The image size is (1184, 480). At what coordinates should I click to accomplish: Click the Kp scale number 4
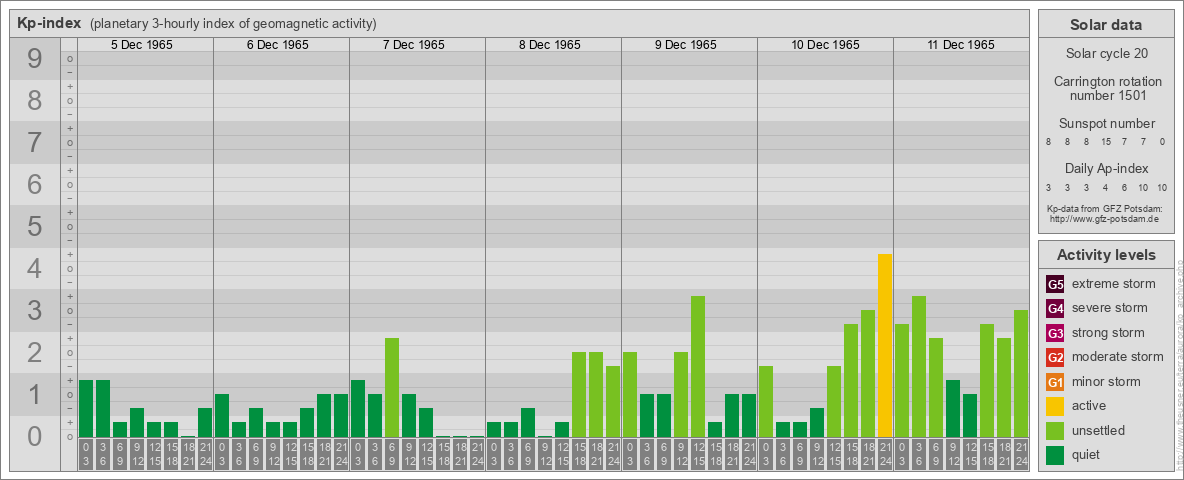click(34, 269)
